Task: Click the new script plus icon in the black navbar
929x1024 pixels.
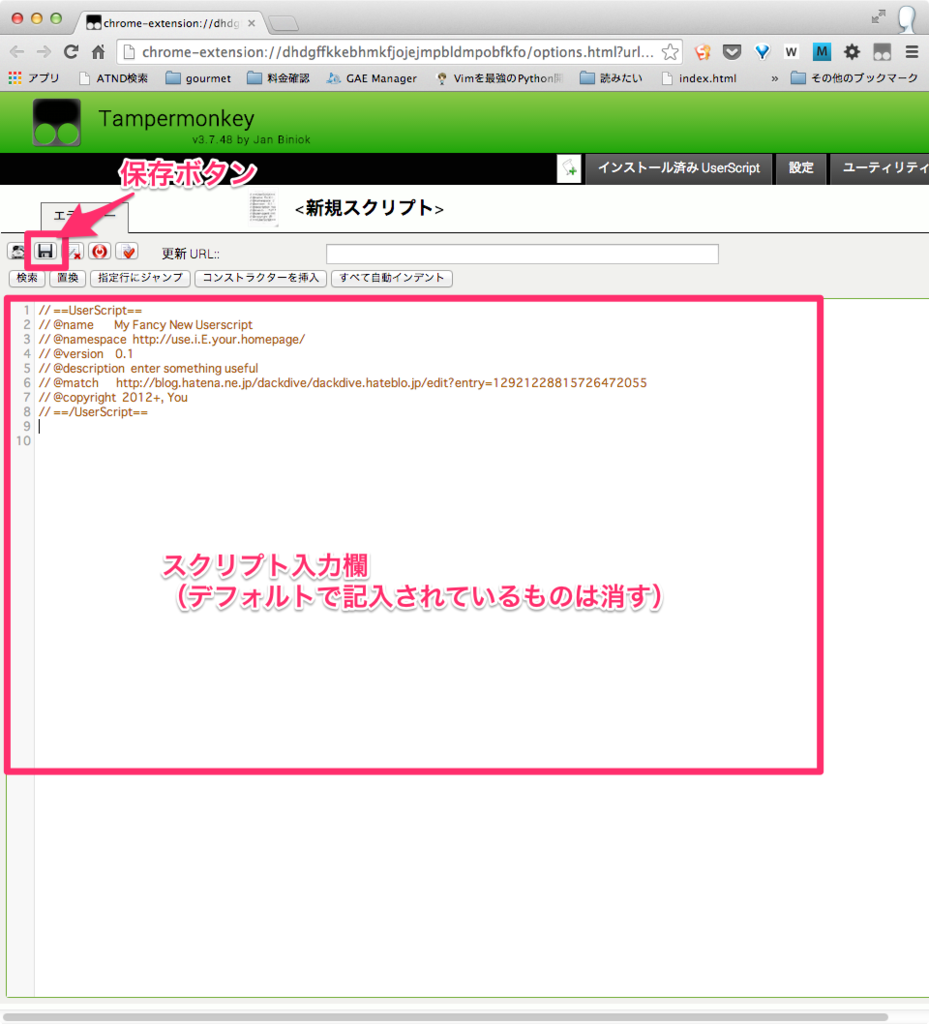Action: tap(569, 169)
